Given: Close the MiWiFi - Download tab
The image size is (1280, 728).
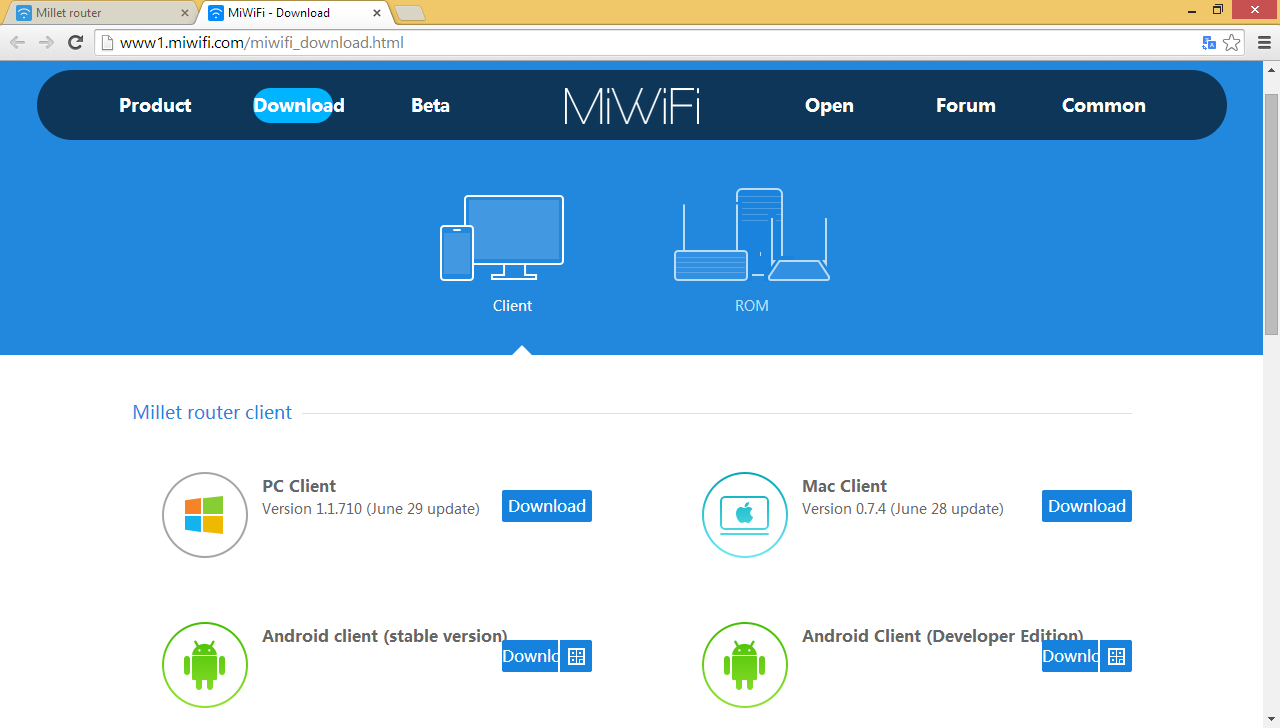Looking at the screenshot, I should click(377, 13).
